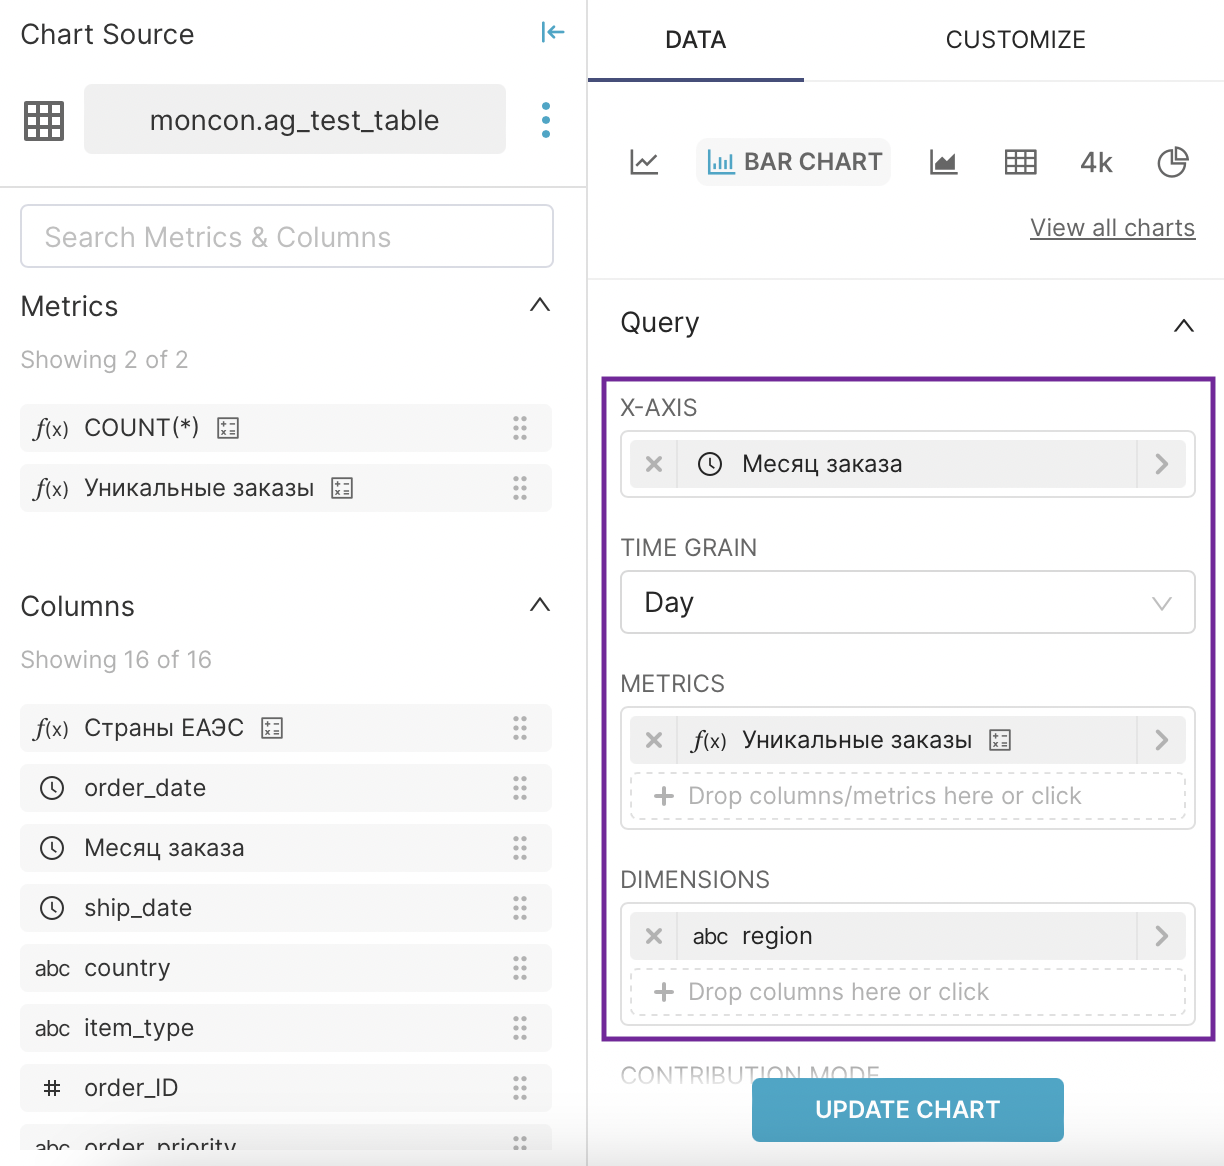Select the big number 4k chart icon
1224x1166 pixels.
(x=1096, y=162)
